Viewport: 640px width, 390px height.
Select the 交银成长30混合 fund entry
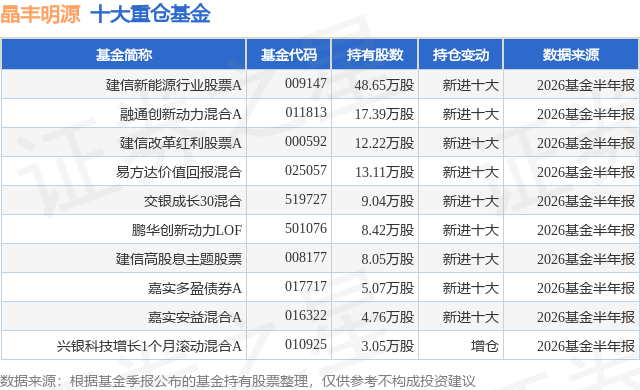tap(193, 201)
